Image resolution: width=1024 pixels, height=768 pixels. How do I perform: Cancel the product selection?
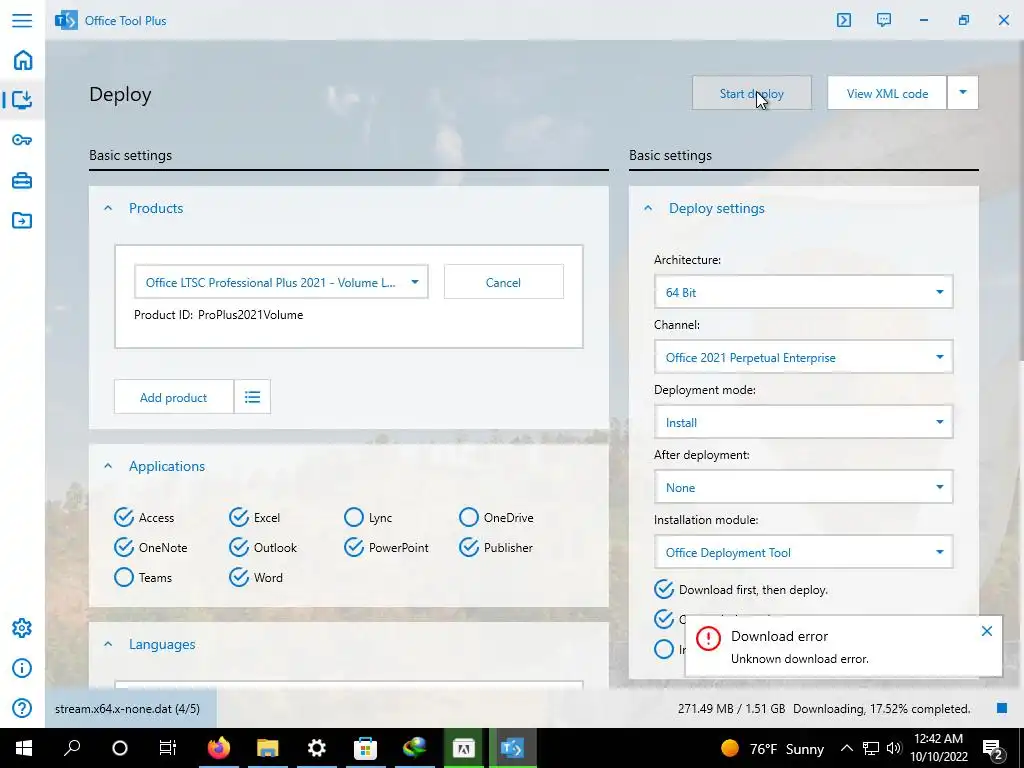[504, 282]
